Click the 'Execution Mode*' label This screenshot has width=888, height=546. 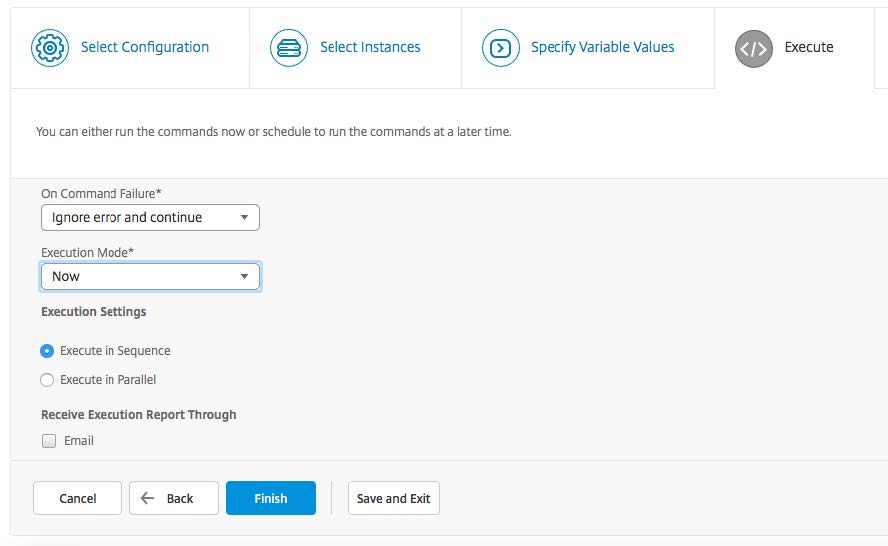click(87, 253)
